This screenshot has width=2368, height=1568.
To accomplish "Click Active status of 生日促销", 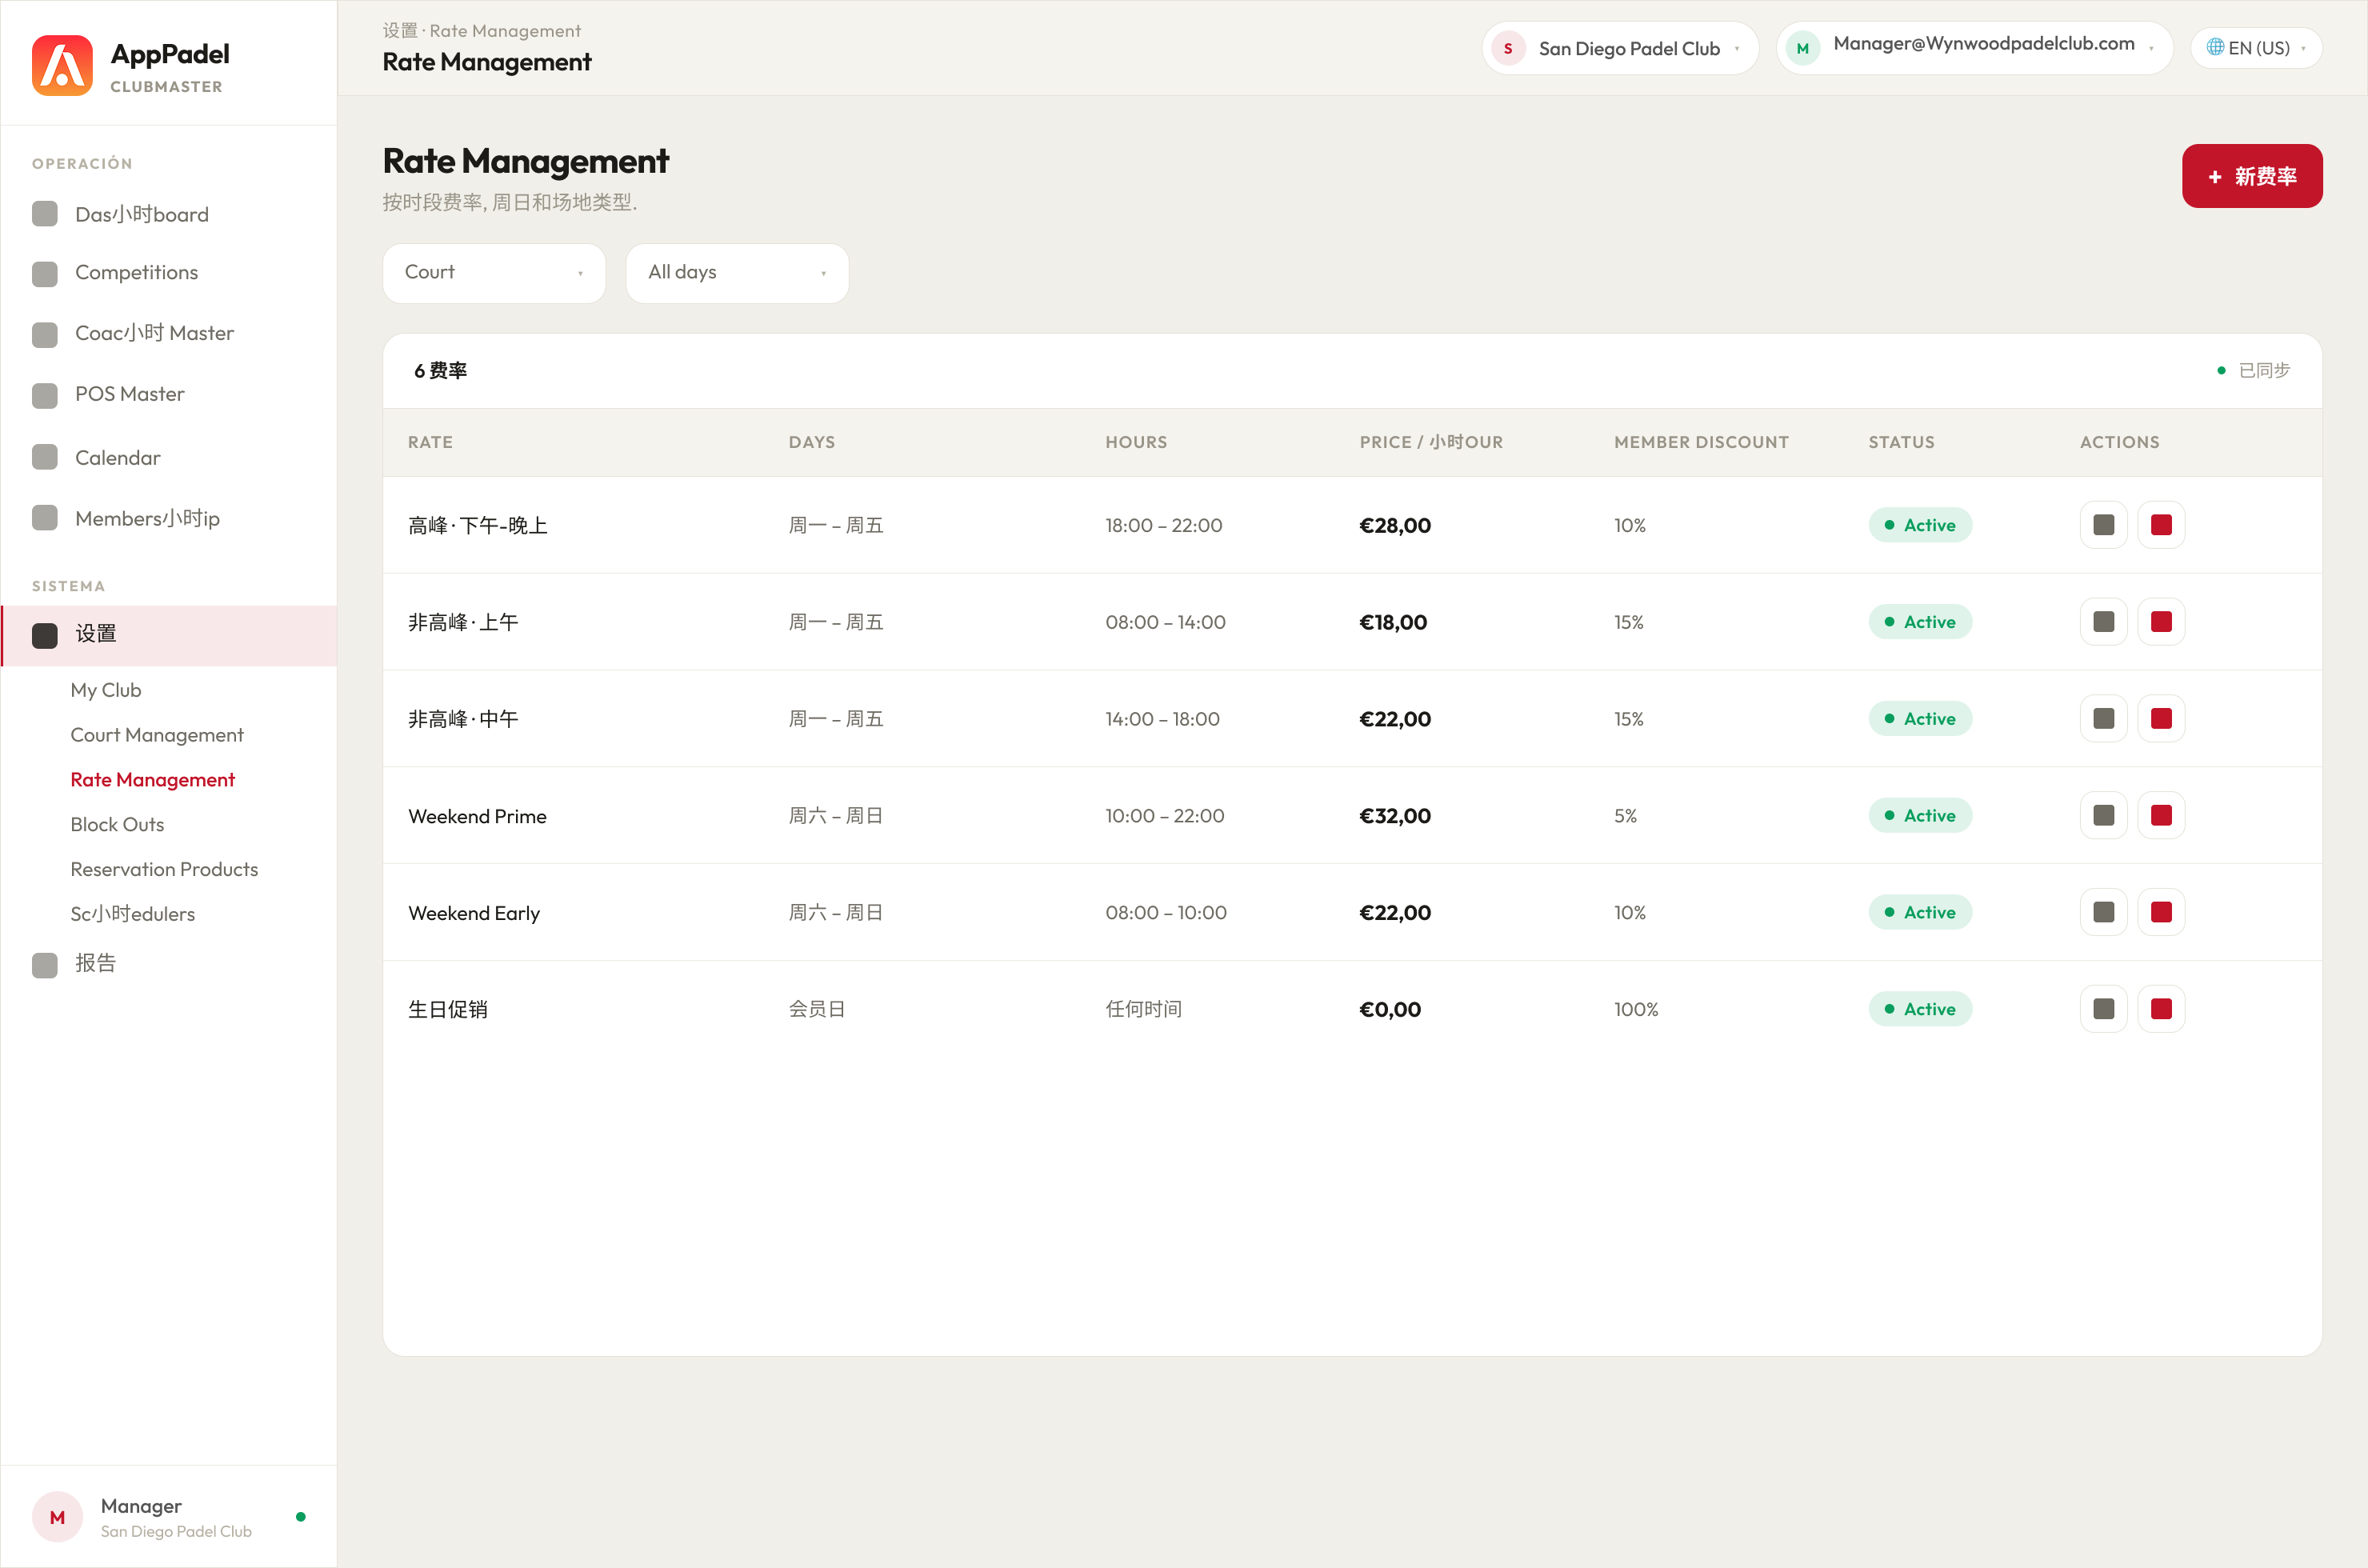I will pos(1920,1009).
